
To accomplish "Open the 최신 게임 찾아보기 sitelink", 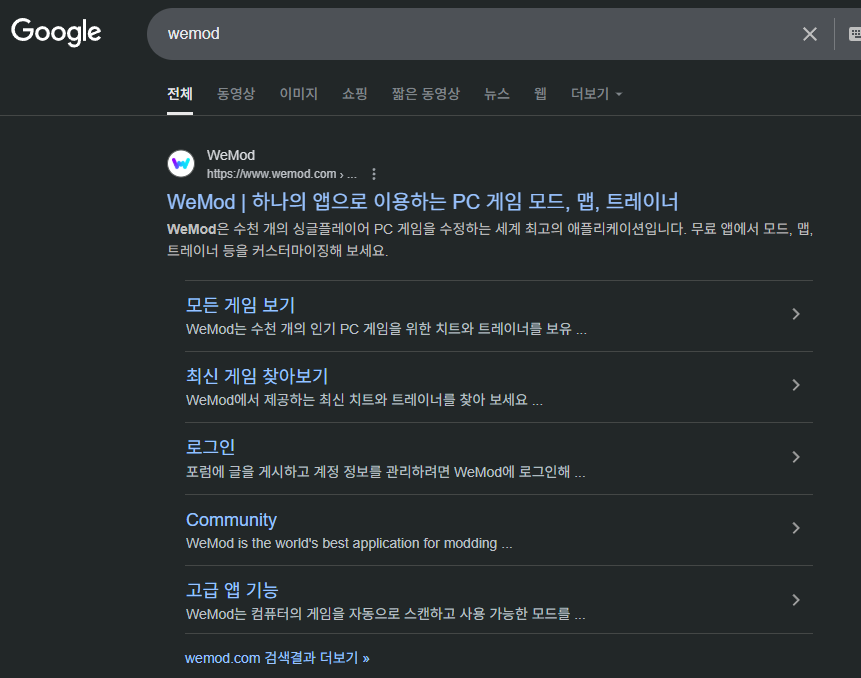I will coord(257,376).
